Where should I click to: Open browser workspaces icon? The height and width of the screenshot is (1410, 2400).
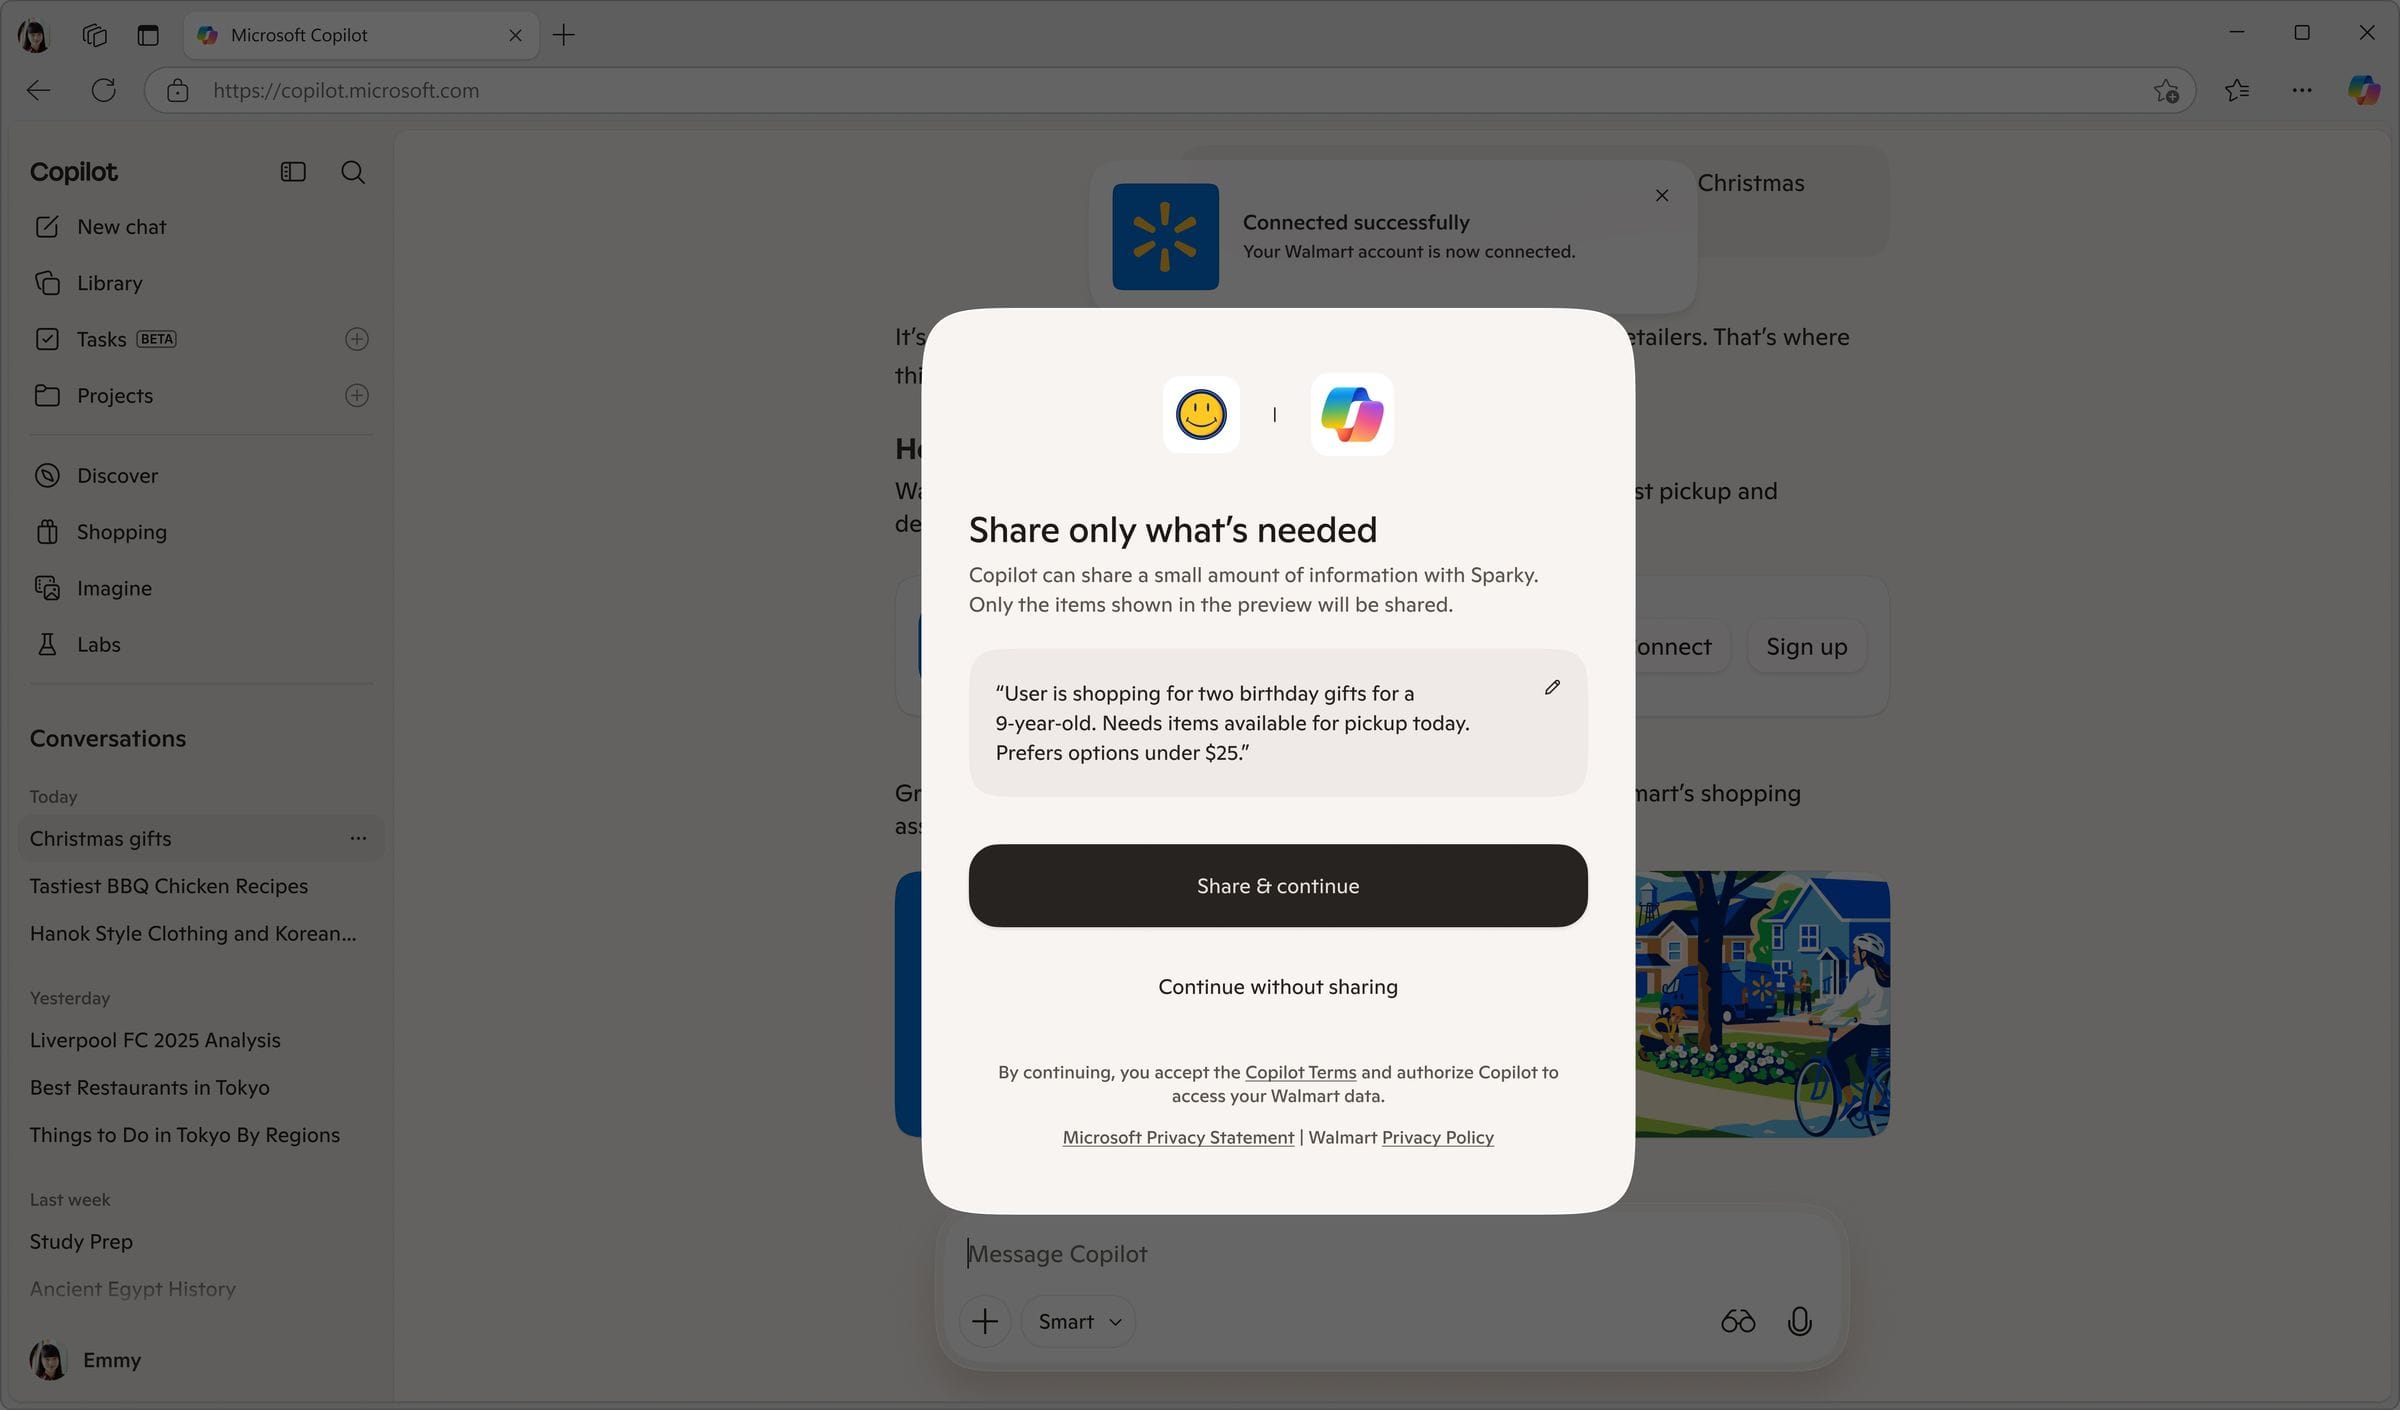click(x=94, y=35)
